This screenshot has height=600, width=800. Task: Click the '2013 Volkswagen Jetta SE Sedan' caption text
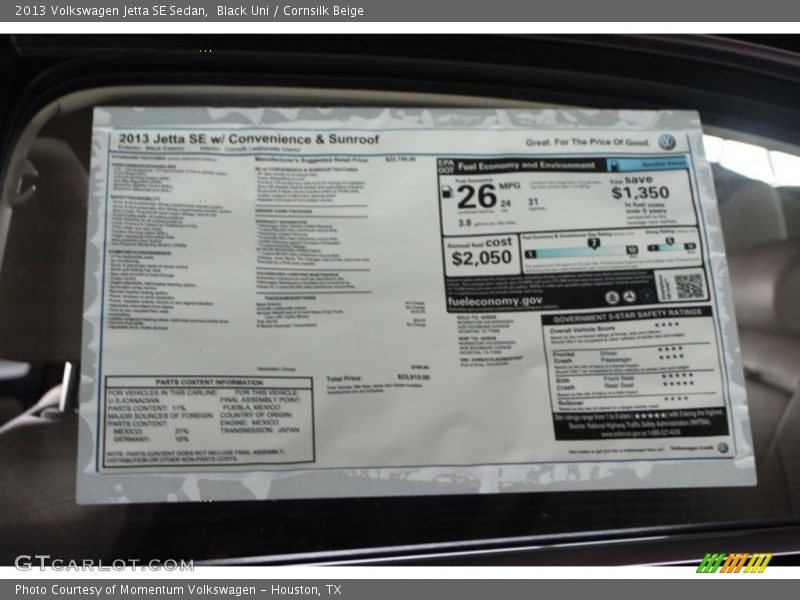[111, 10]
